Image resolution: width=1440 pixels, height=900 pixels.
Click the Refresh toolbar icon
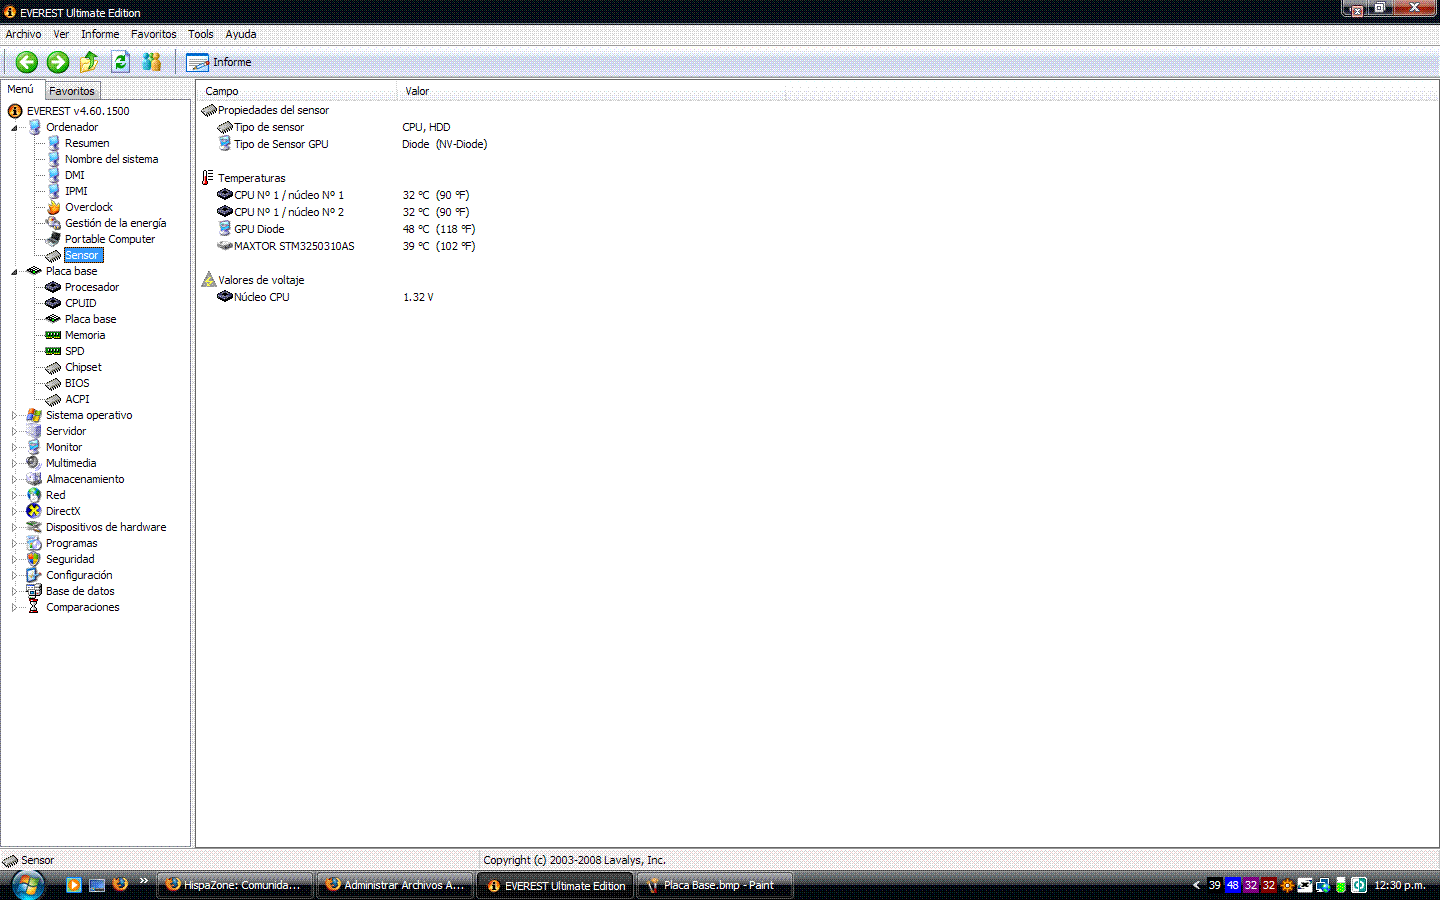pyautogui.click(x=120, y=62)
